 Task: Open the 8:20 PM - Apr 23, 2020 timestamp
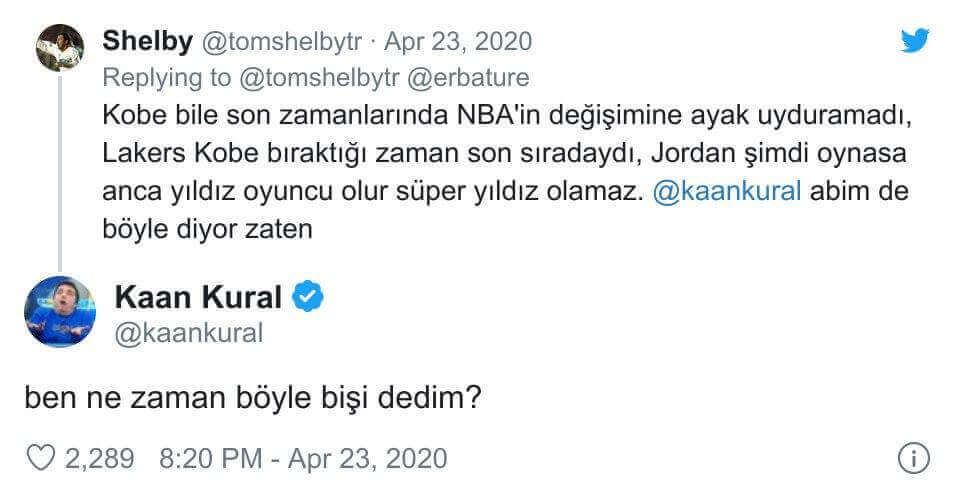303,458
